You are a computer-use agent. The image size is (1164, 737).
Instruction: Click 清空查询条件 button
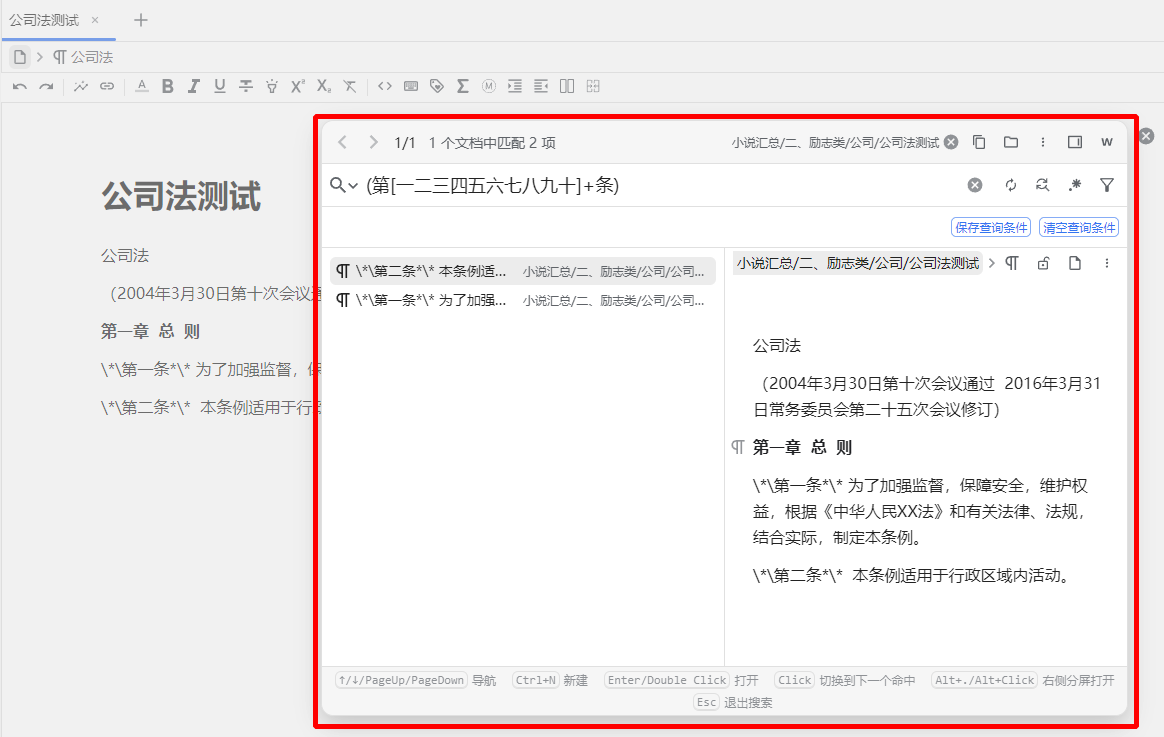[1078, 228]
